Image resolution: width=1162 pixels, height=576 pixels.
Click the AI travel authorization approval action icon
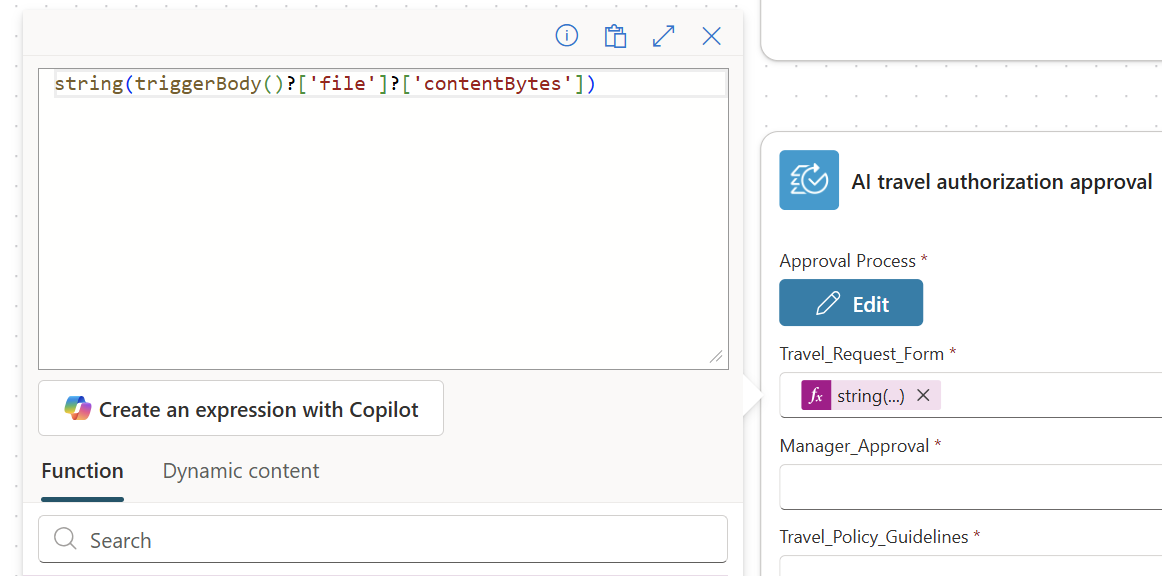pyautogui.click(x=809, y=180)
